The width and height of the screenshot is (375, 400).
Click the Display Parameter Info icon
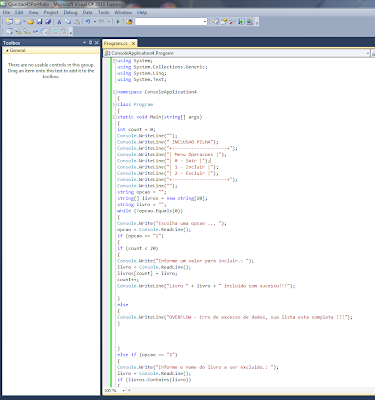click(18, 31)
